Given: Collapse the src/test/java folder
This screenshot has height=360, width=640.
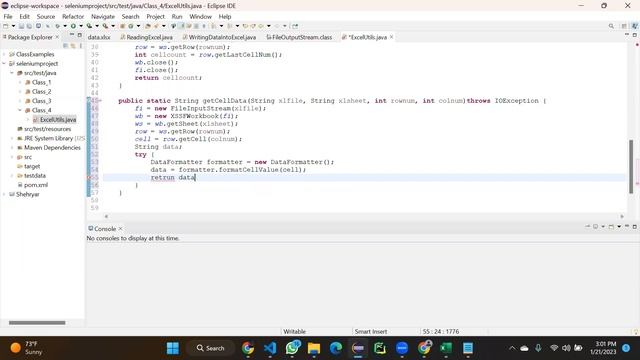Looking at the screenshot, I should pos(12,73).
